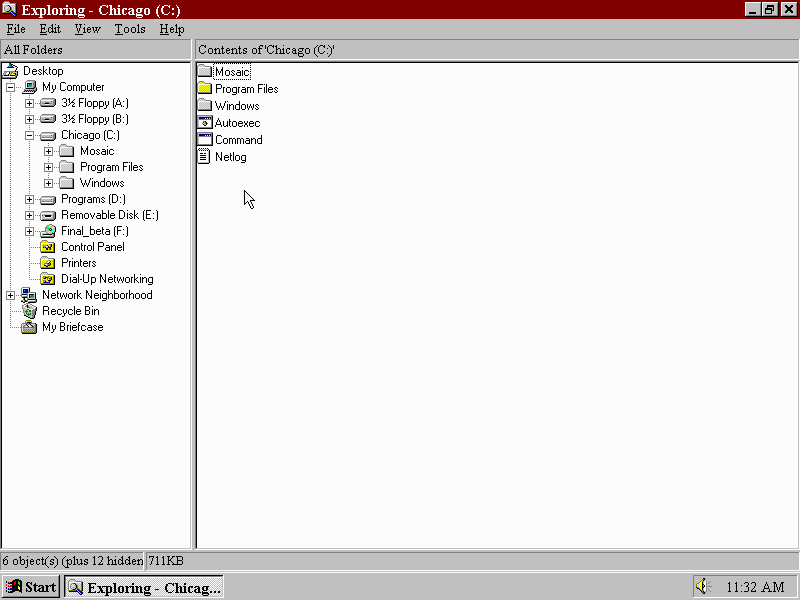The height and width of the screenshot is (600, 800).
Task: Click the Control Panel folder icon
Action: pos(48,247)
